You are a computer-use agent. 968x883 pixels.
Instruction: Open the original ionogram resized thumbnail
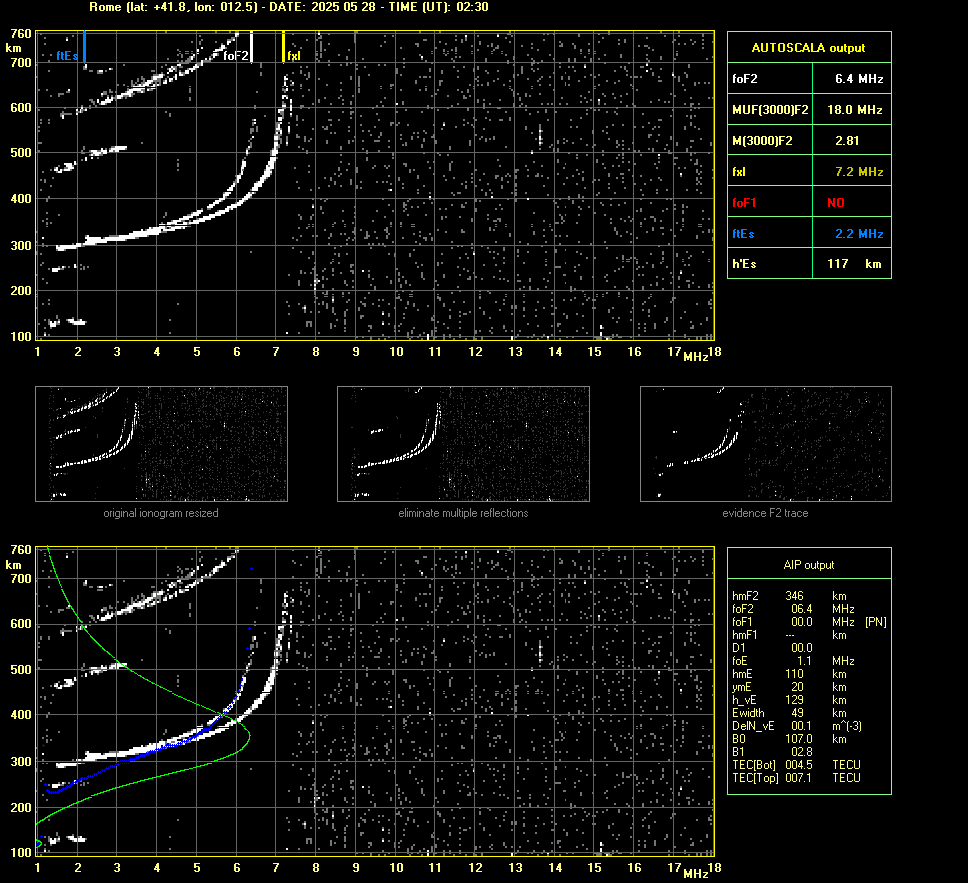[x=161, y=444]
